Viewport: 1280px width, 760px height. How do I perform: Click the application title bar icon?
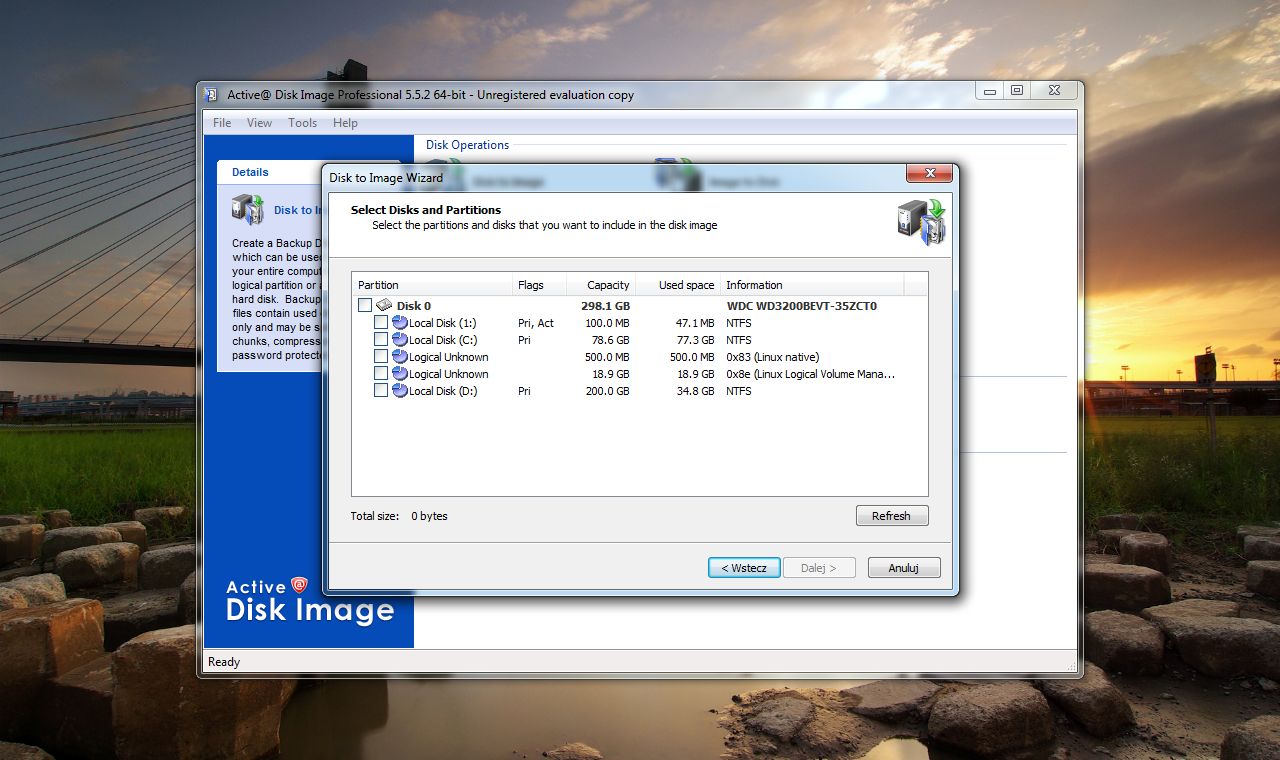click(211, 95)
